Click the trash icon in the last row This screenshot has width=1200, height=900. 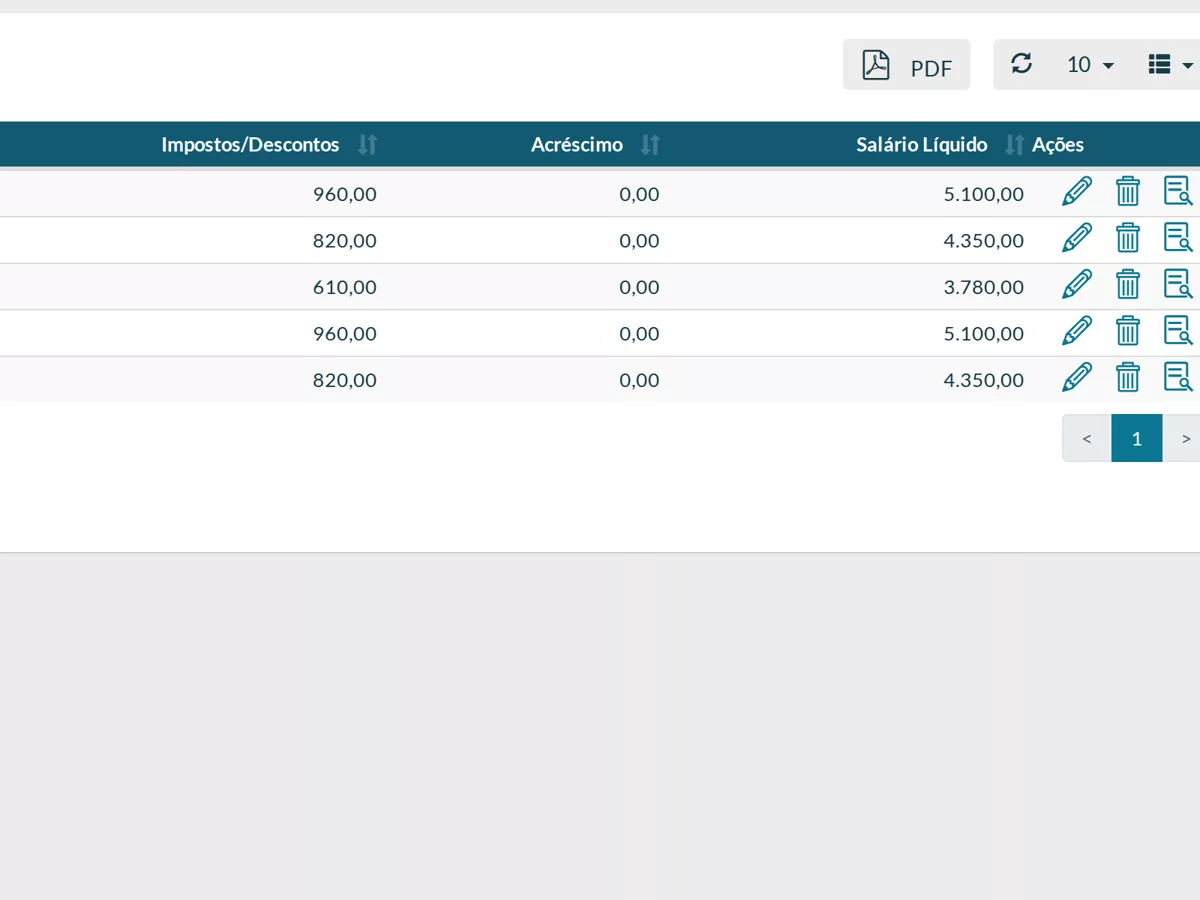pyautogui.click(x=1128, y=377)
